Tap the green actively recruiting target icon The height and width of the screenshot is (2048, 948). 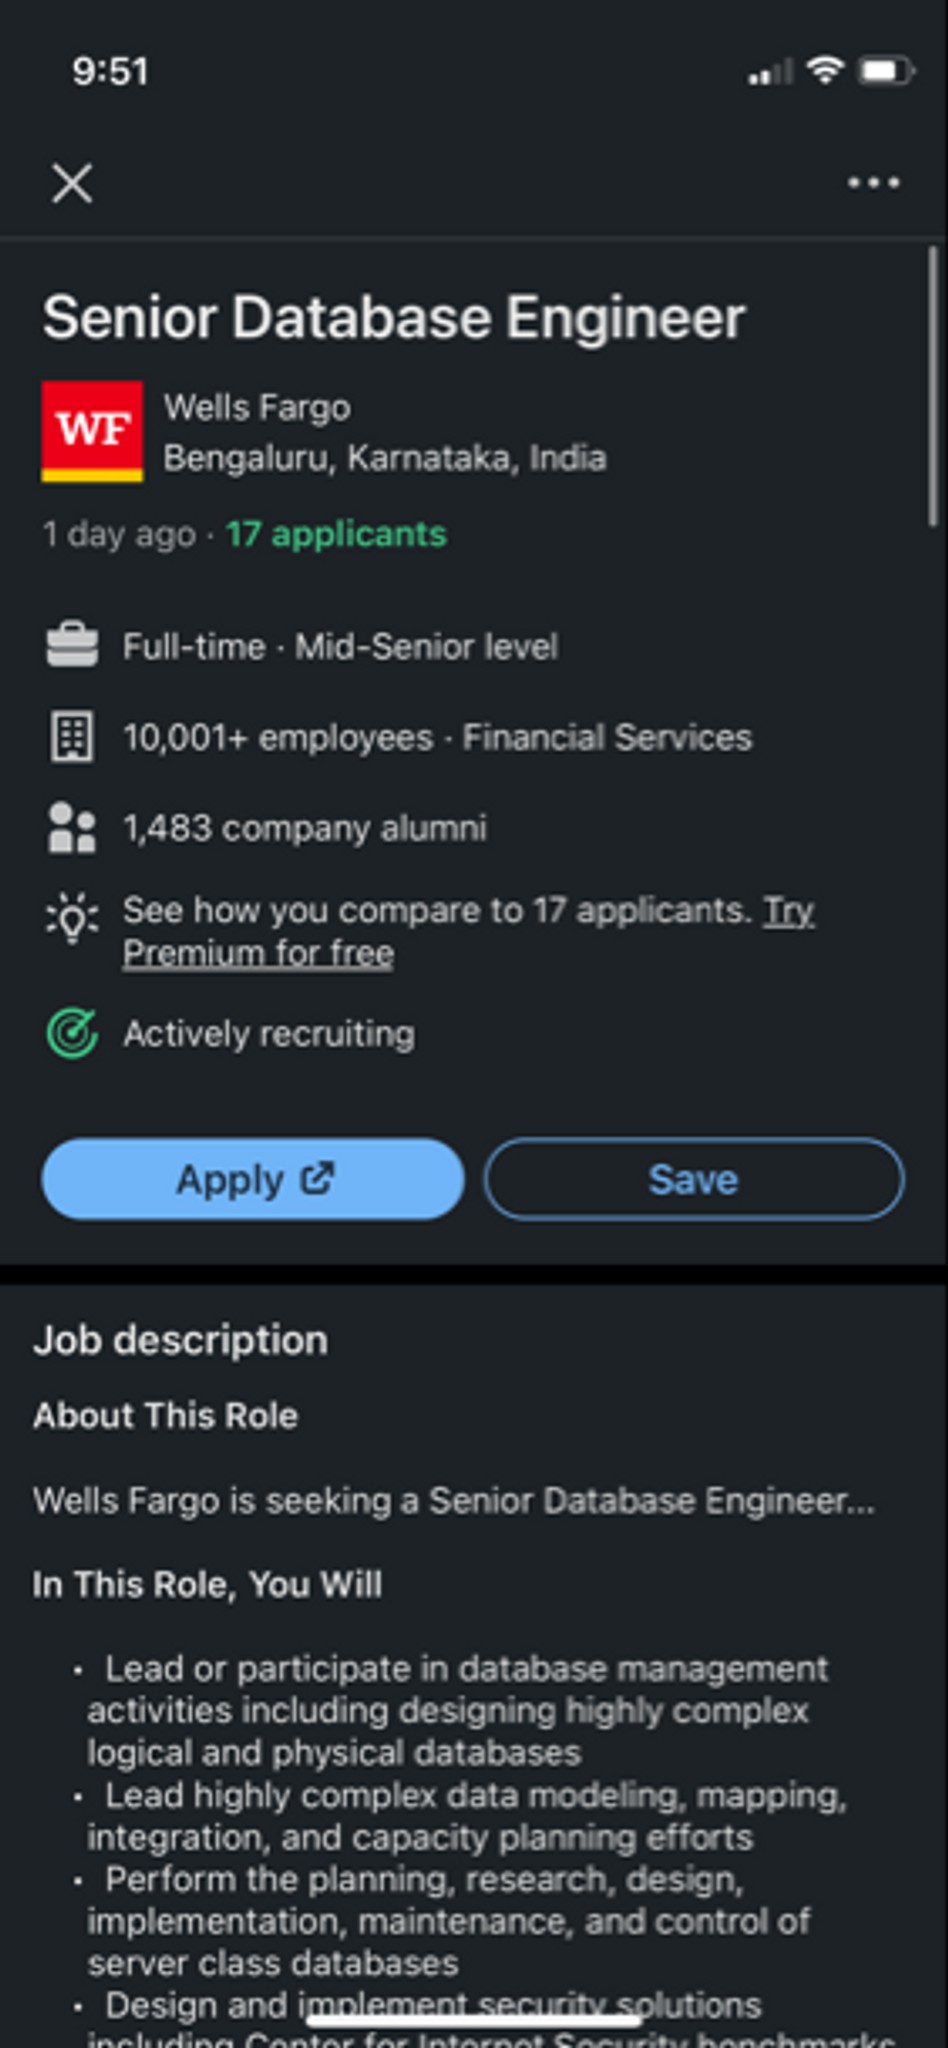[72, 1033]
